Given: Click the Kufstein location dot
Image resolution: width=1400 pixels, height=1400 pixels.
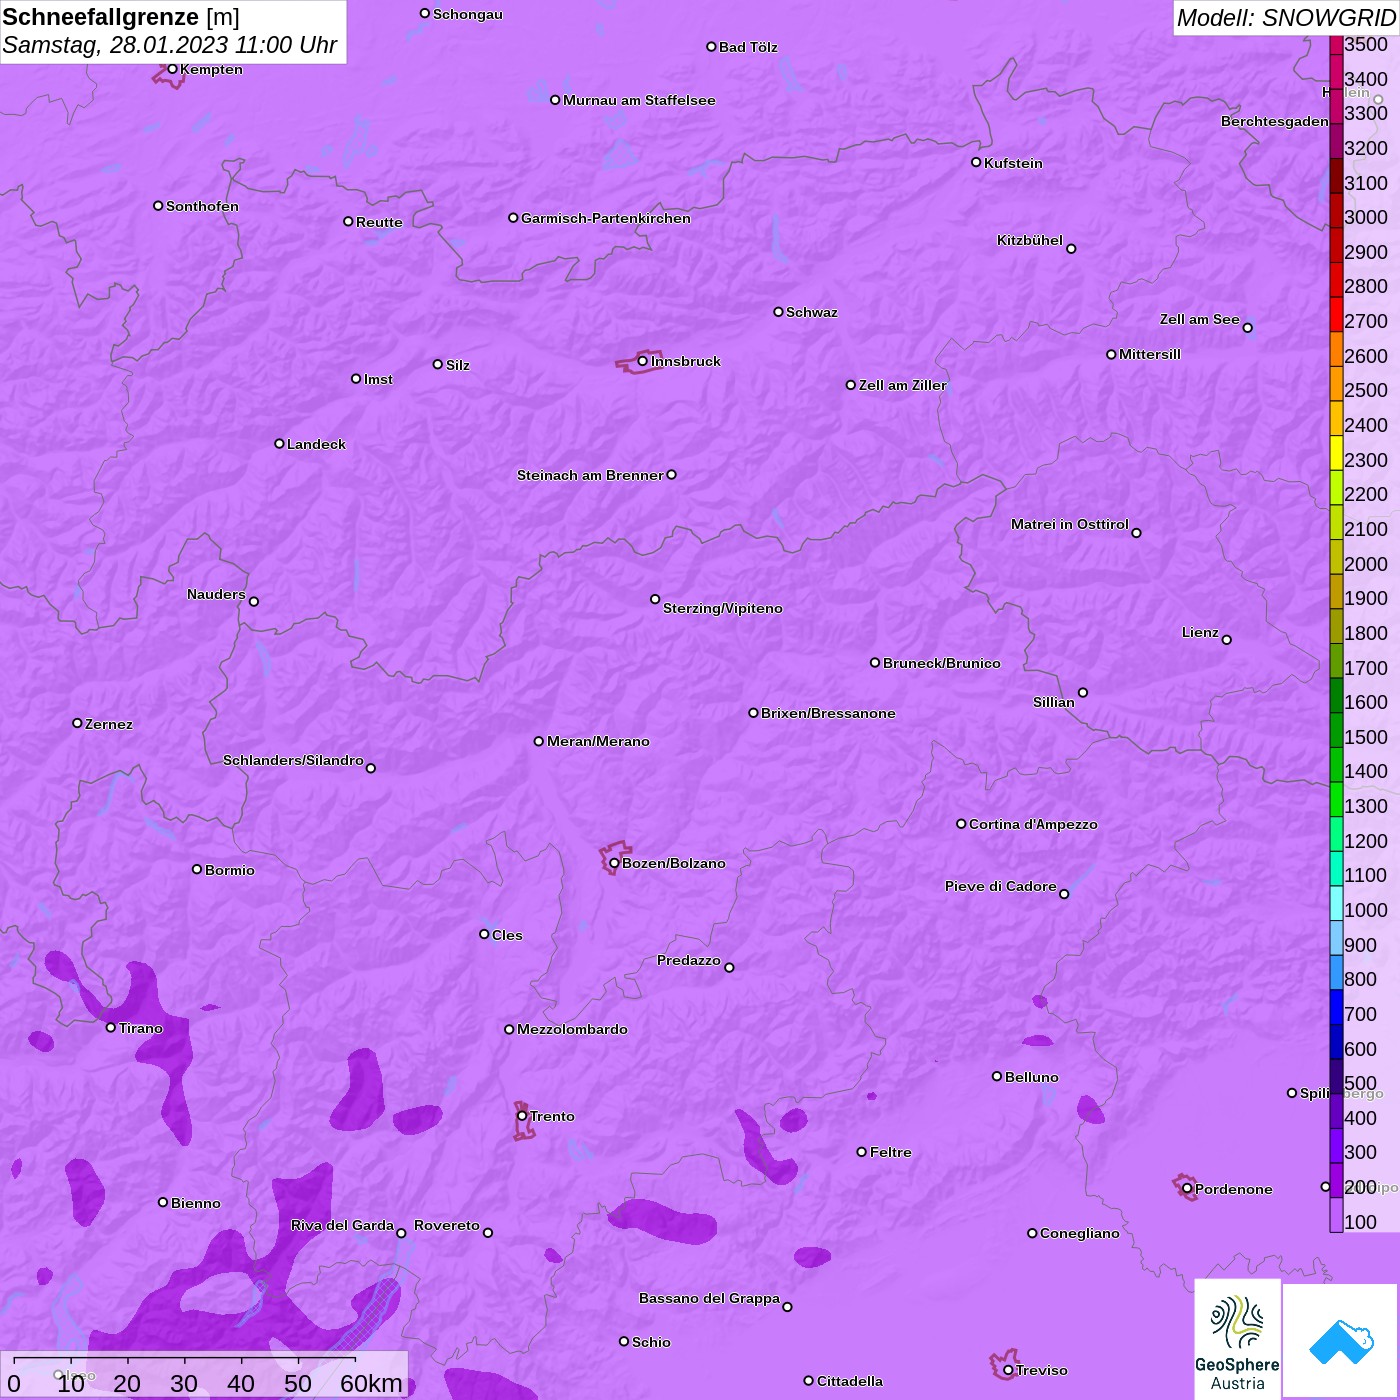Looking at the screenshot, I should click(976, 162).
